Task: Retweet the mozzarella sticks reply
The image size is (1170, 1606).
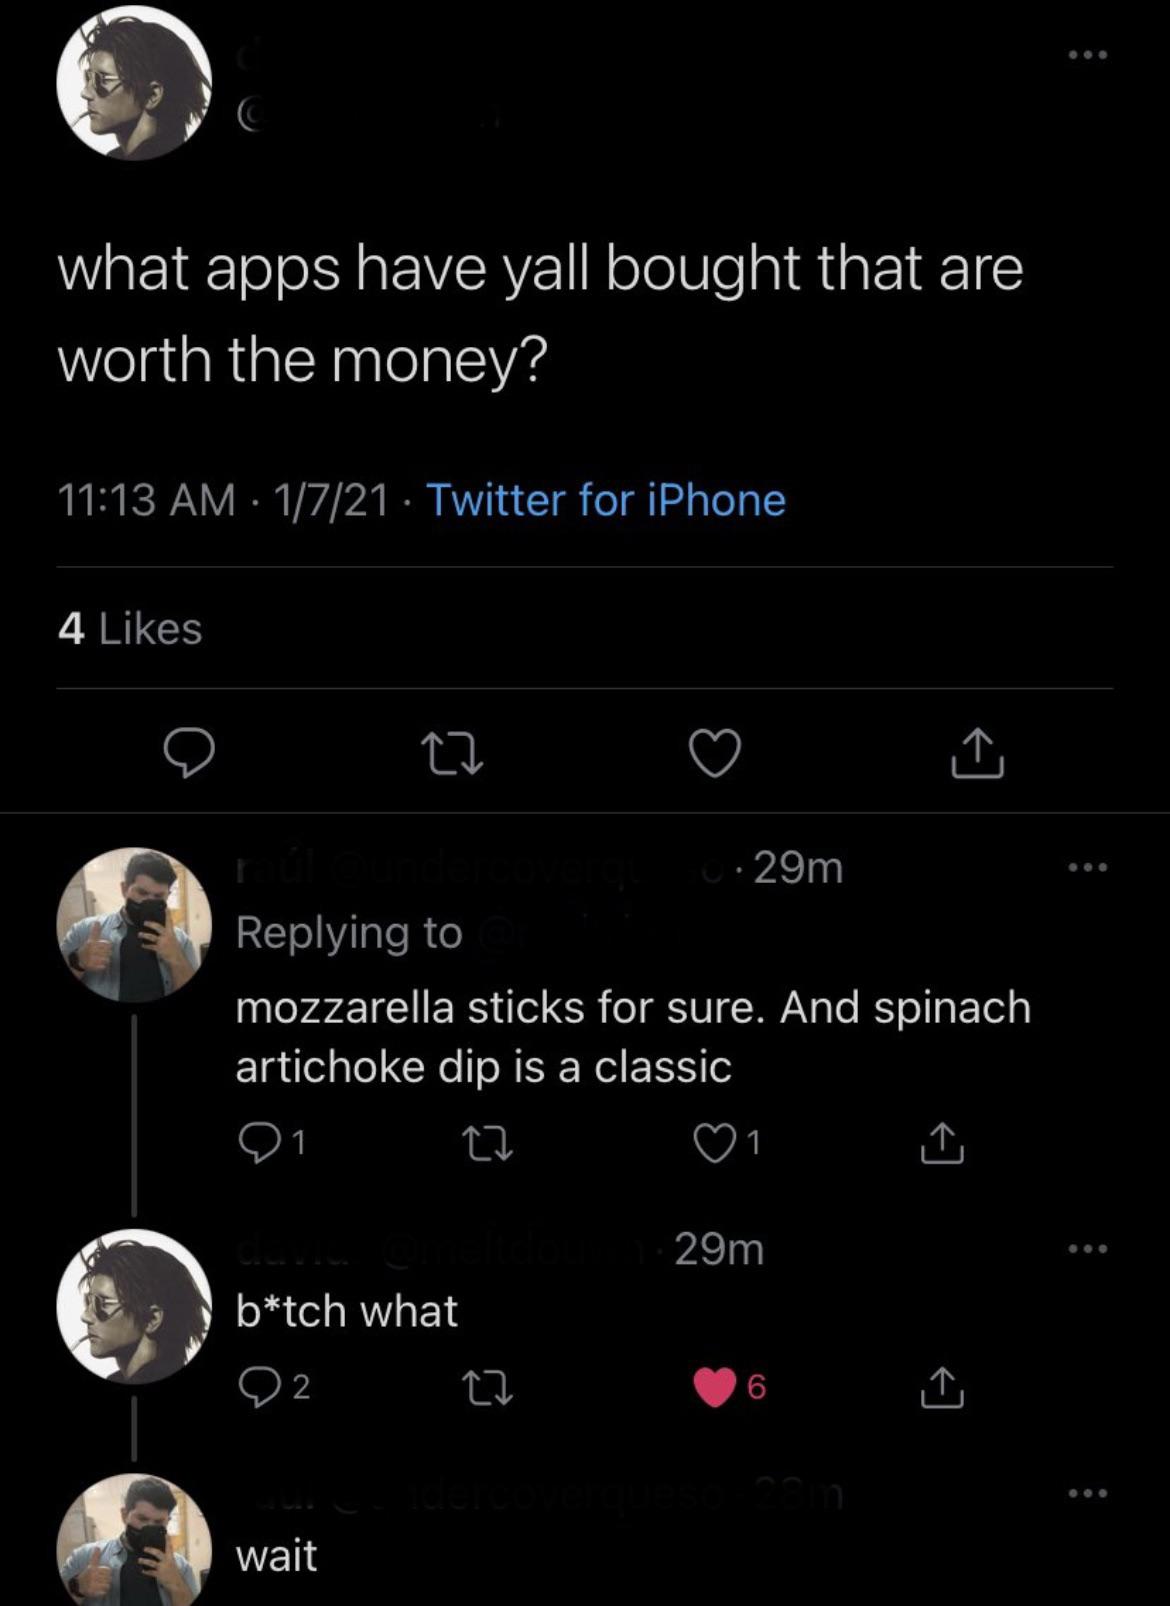Action: [489, 1142]
